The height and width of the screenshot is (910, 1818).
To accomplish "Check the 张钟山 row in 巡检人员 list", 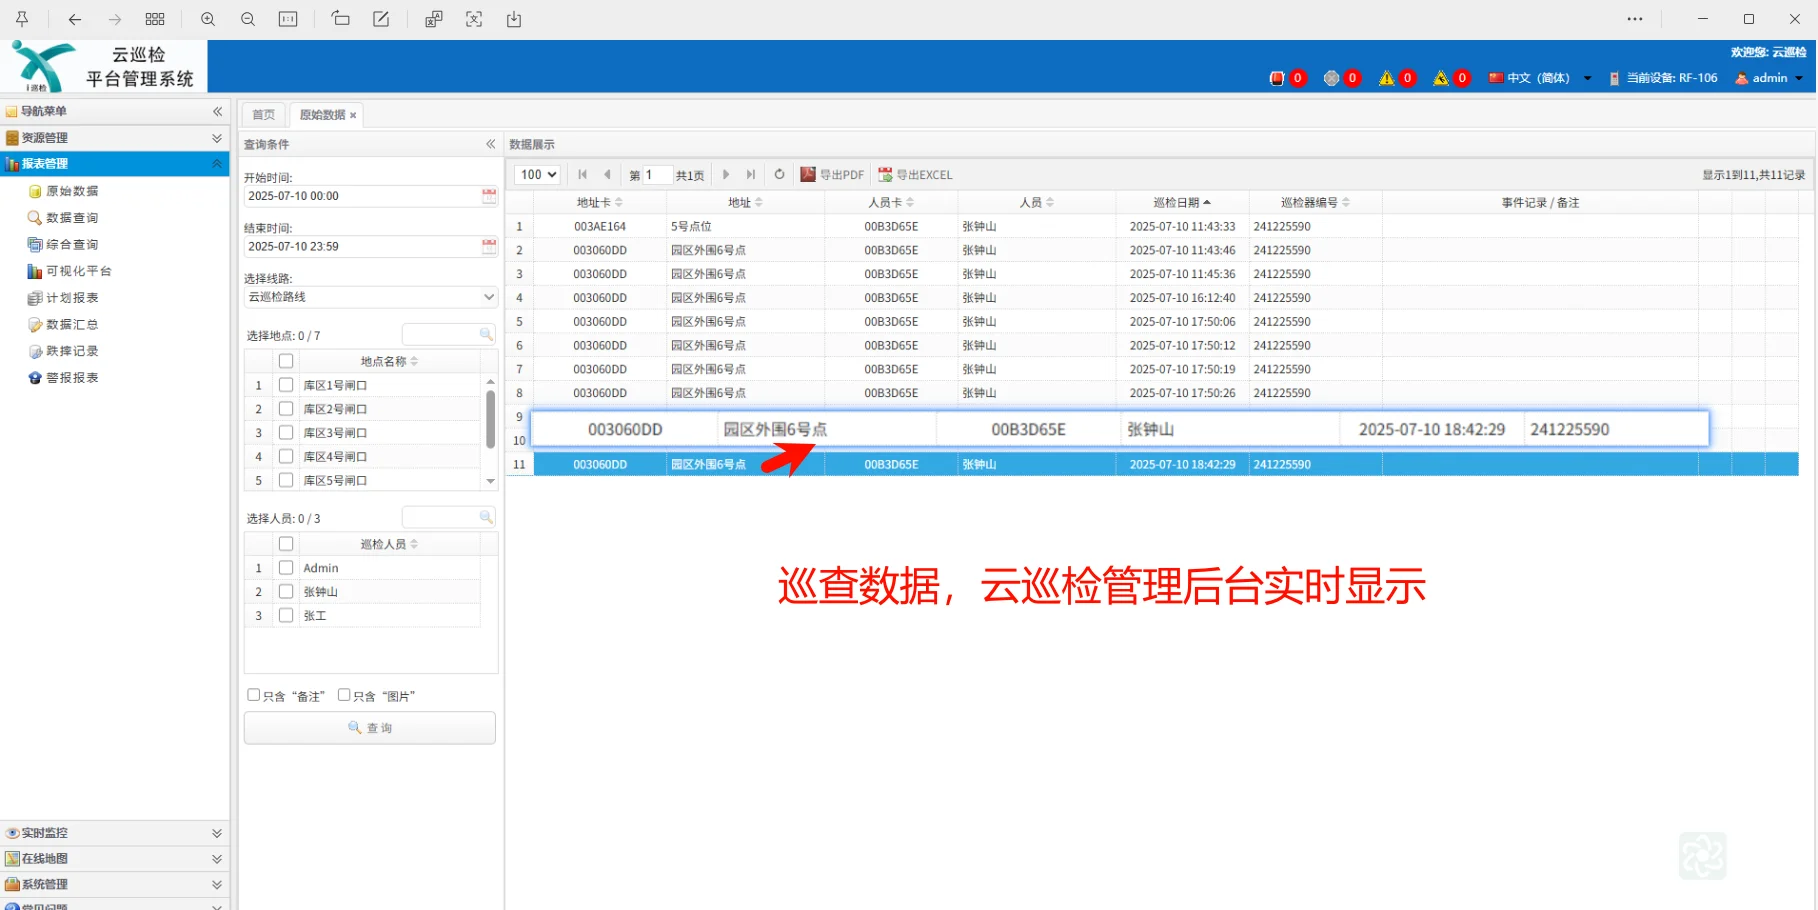I will point(286,591).
